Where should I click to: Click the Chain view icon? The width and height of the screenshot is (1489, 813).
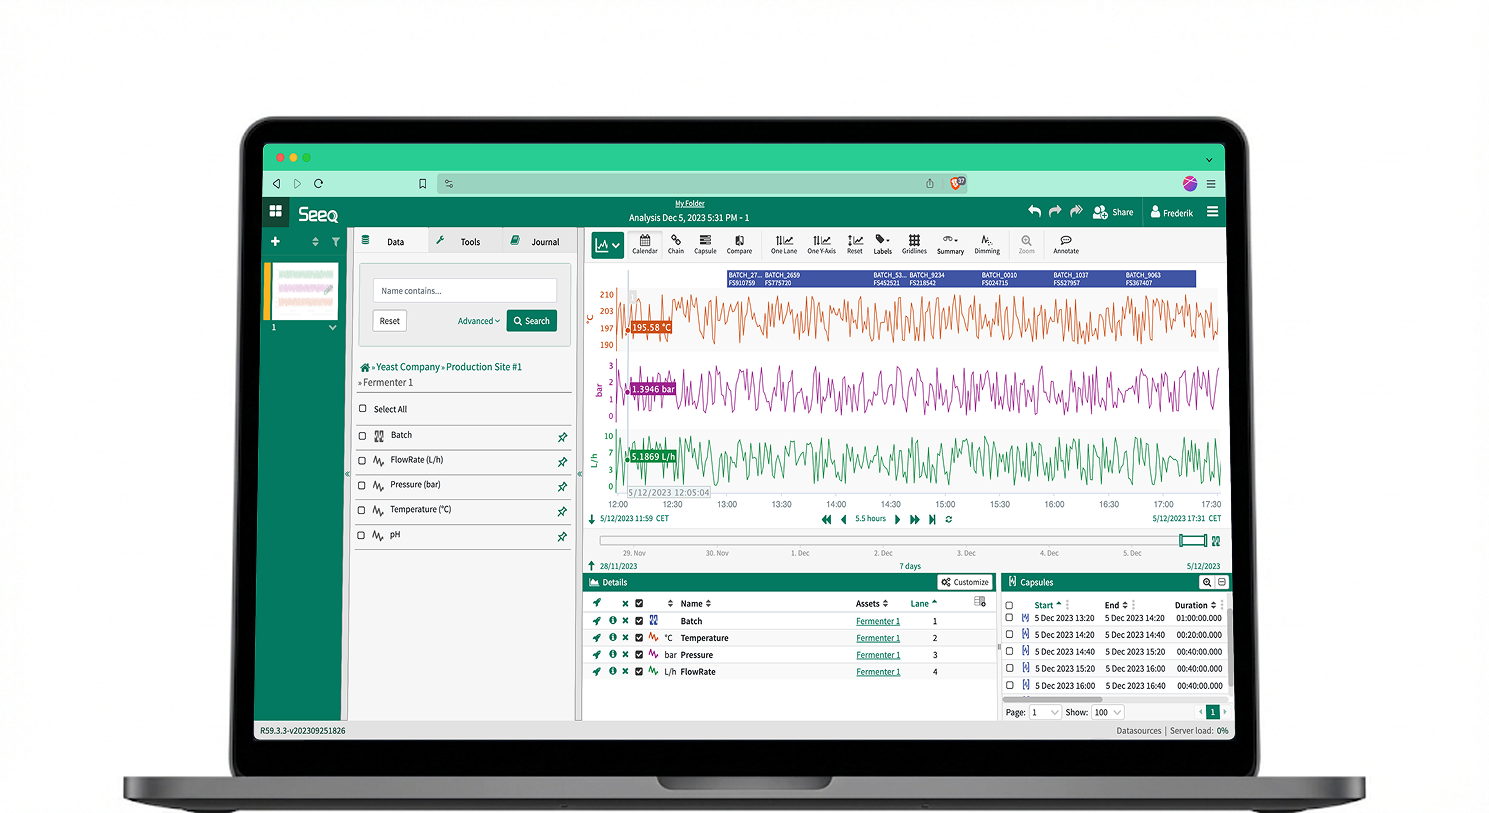pos(676,244)
